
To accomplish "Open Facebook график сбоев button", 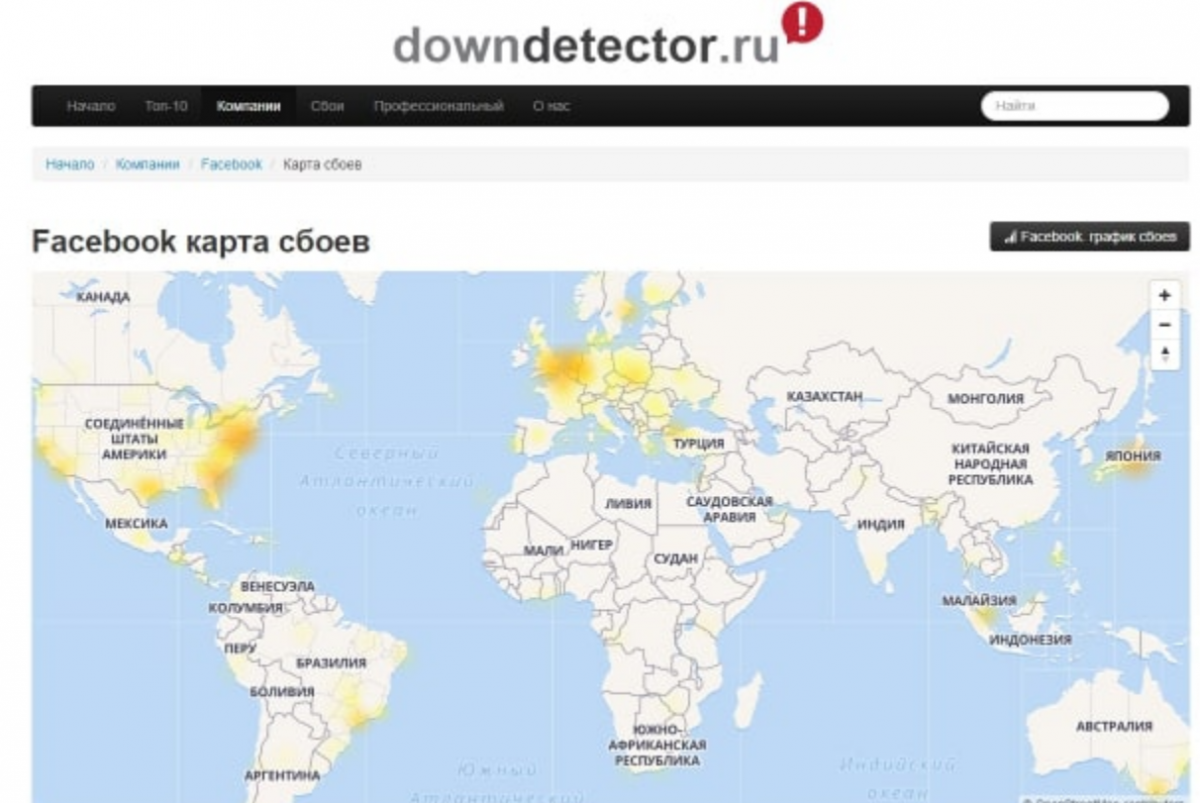I will tap(1090, 237).
